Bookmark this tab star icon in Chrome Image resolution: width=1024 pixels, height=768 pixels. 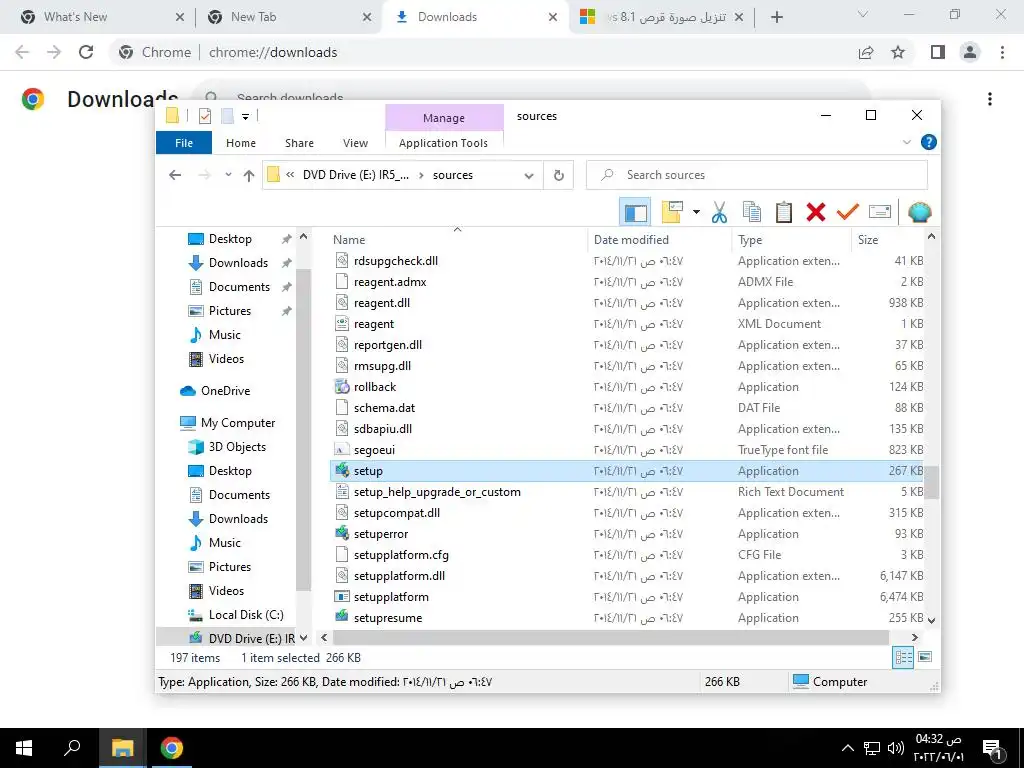click(x=898, y=52)
